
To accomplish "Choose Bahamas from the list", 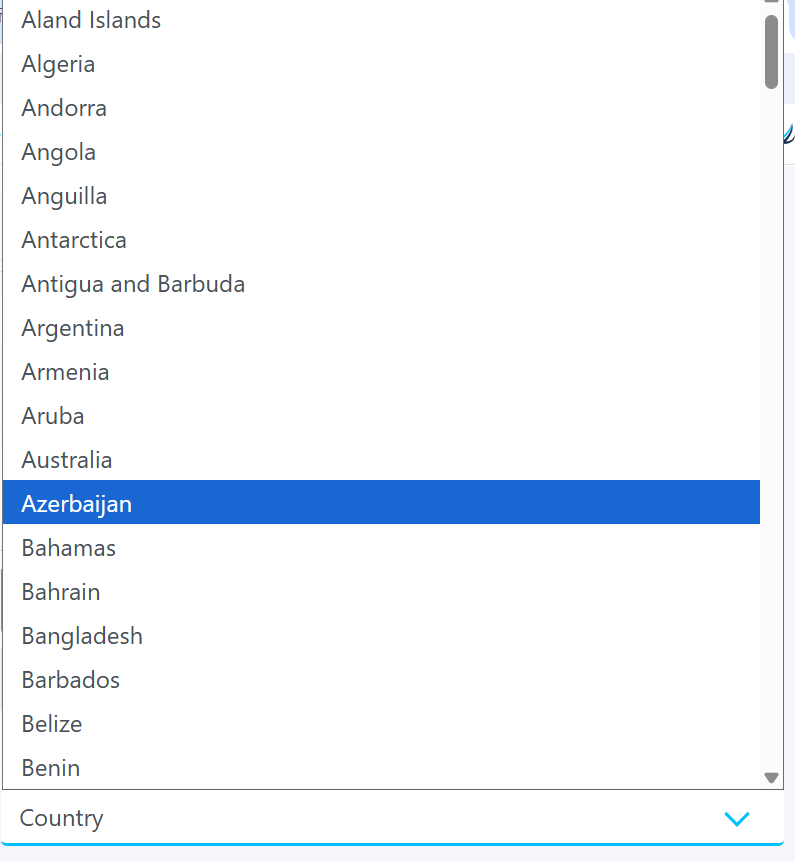I will (69, 548).
